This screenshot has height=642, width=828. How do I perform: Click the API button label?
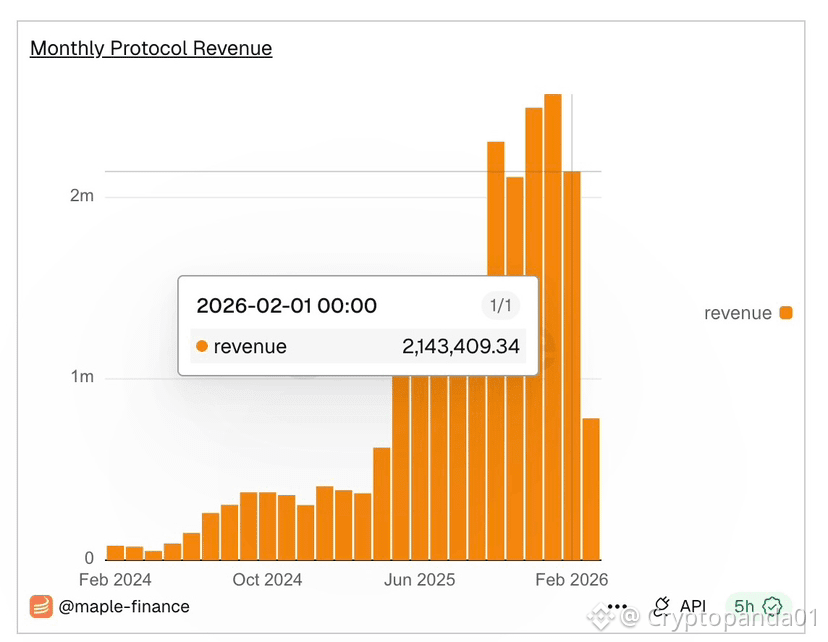pyautogui.click(x=692, y=606)
